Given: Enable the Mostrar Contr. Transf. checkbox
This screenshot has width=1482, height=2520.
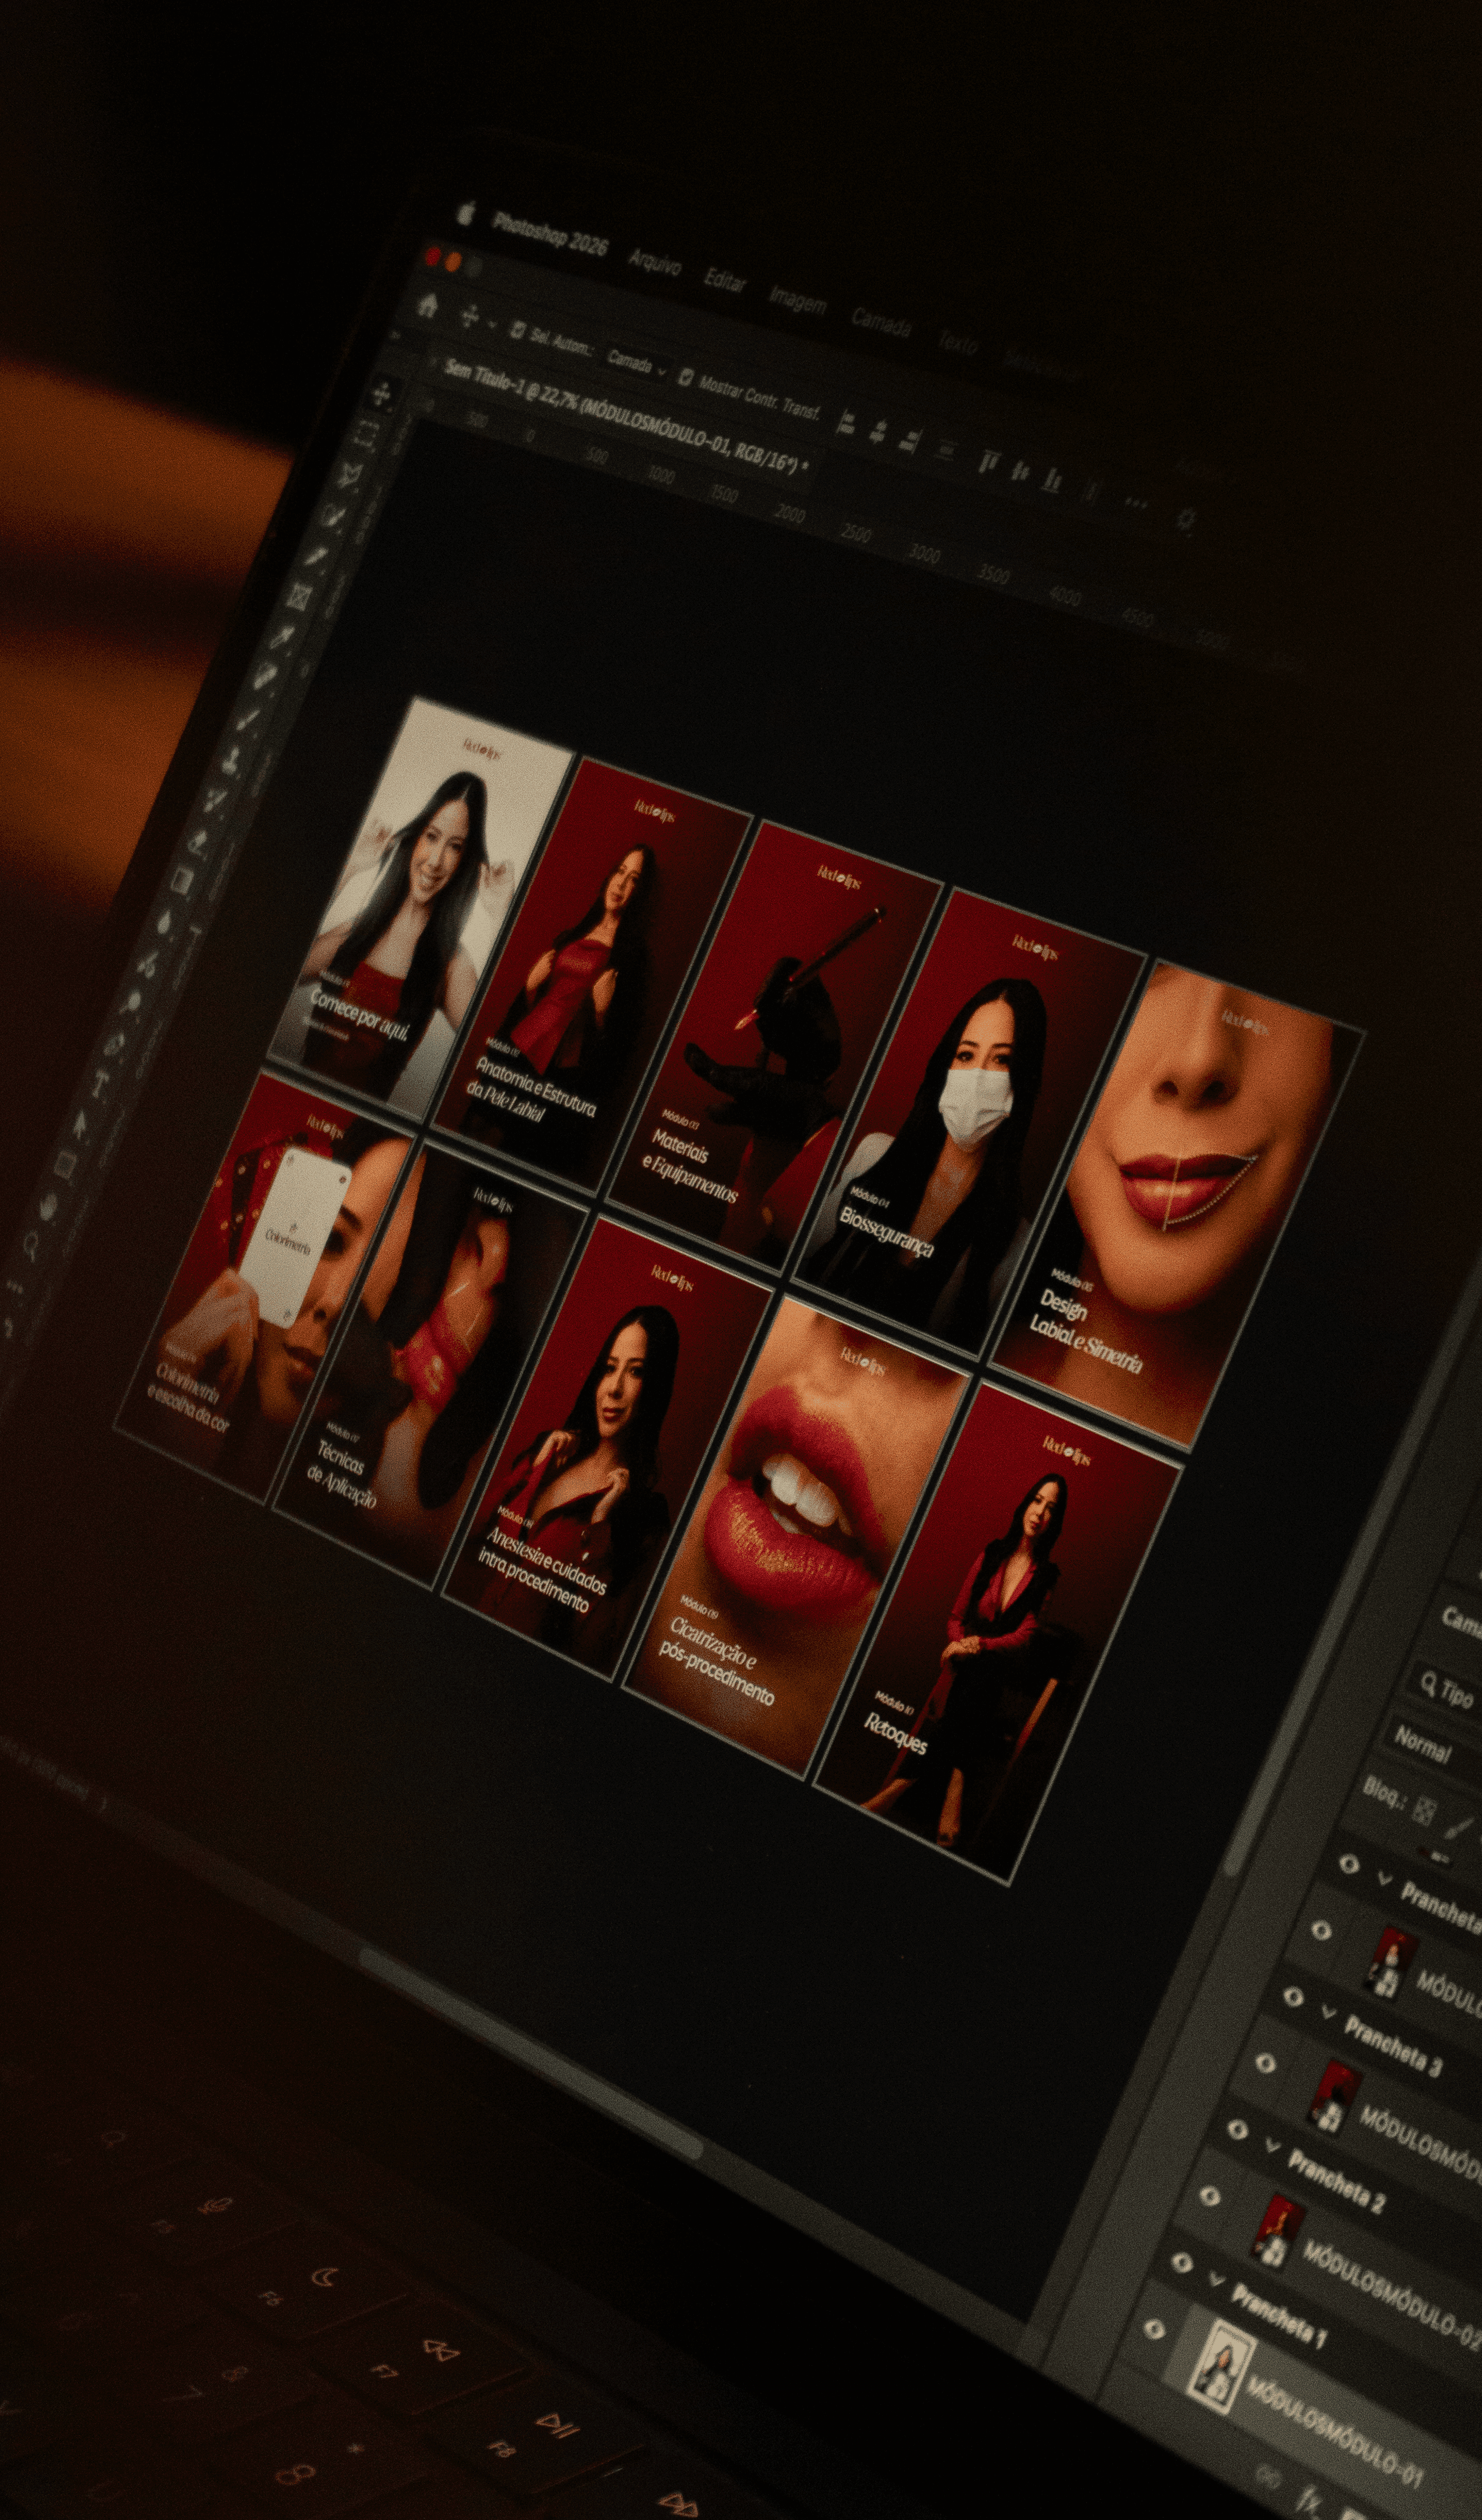Looking at the screenshot, I should click(x=686, y=377).
